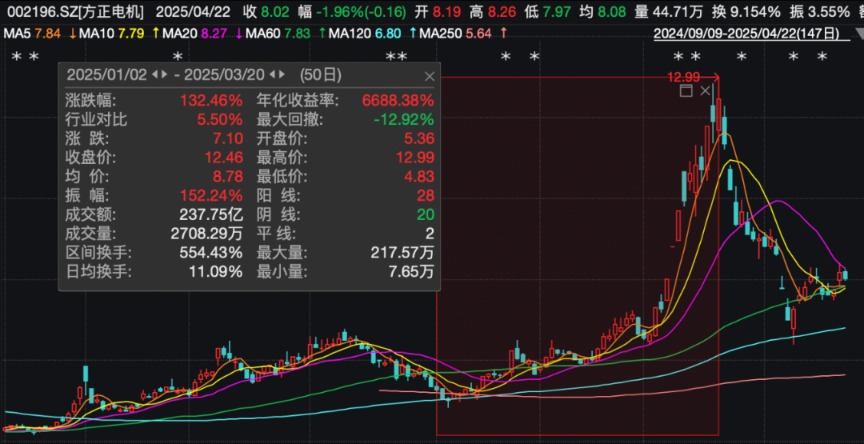The height and width of the screenshot is (444, 864).
Task: Toggle the MA20 8.27 indicator label
Action: [185, 34]
